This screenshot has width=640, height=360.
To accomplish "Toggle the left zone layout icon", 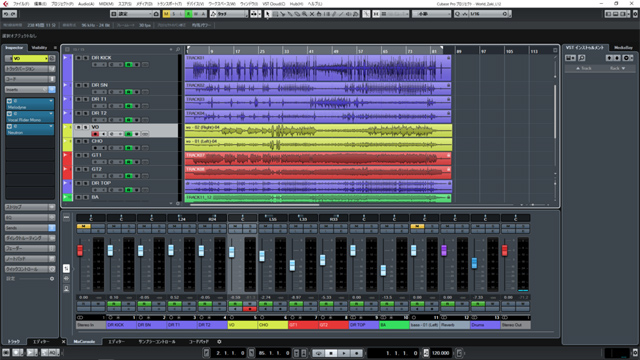I will pyautogui.click(x=608, y=14).
